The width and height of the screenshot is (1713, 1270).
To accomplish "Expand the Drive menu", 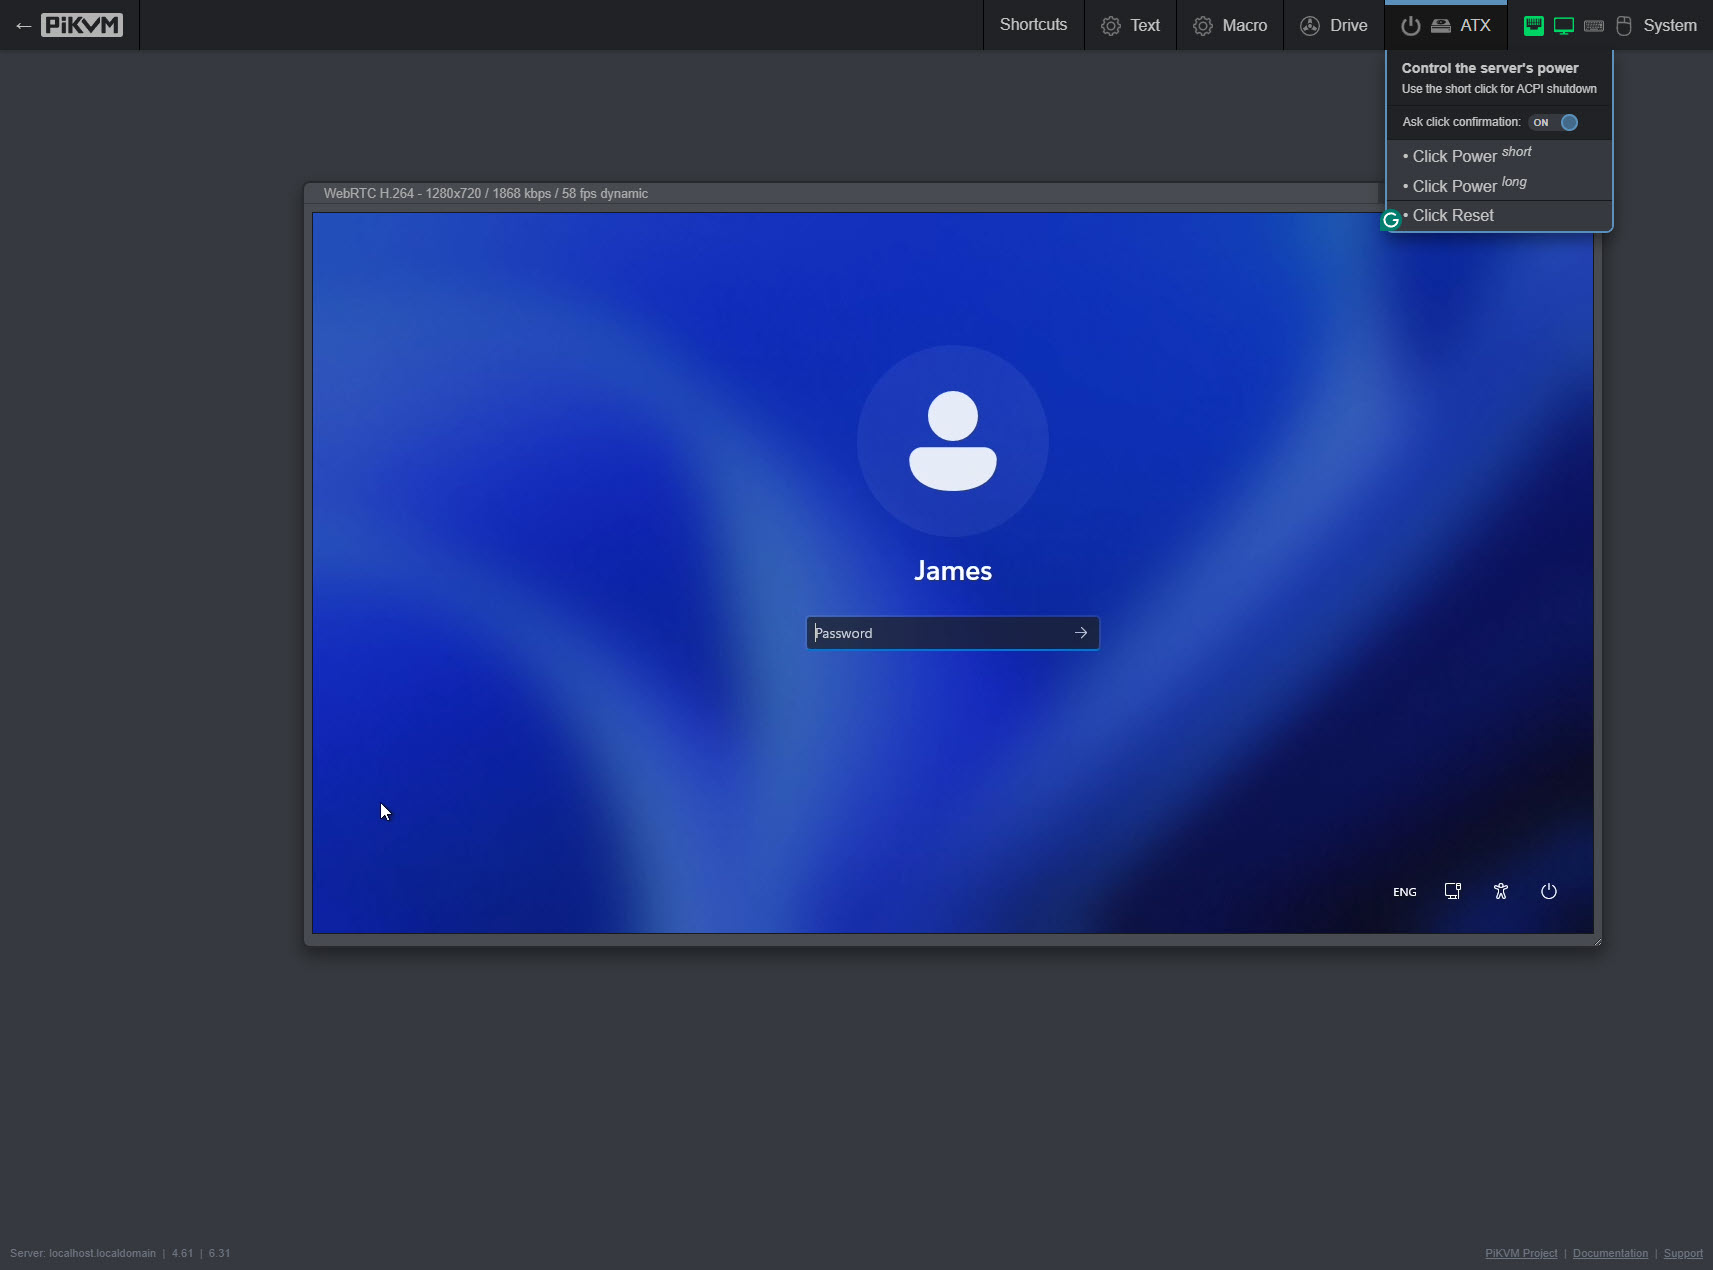I will (x=1334, y=26).
